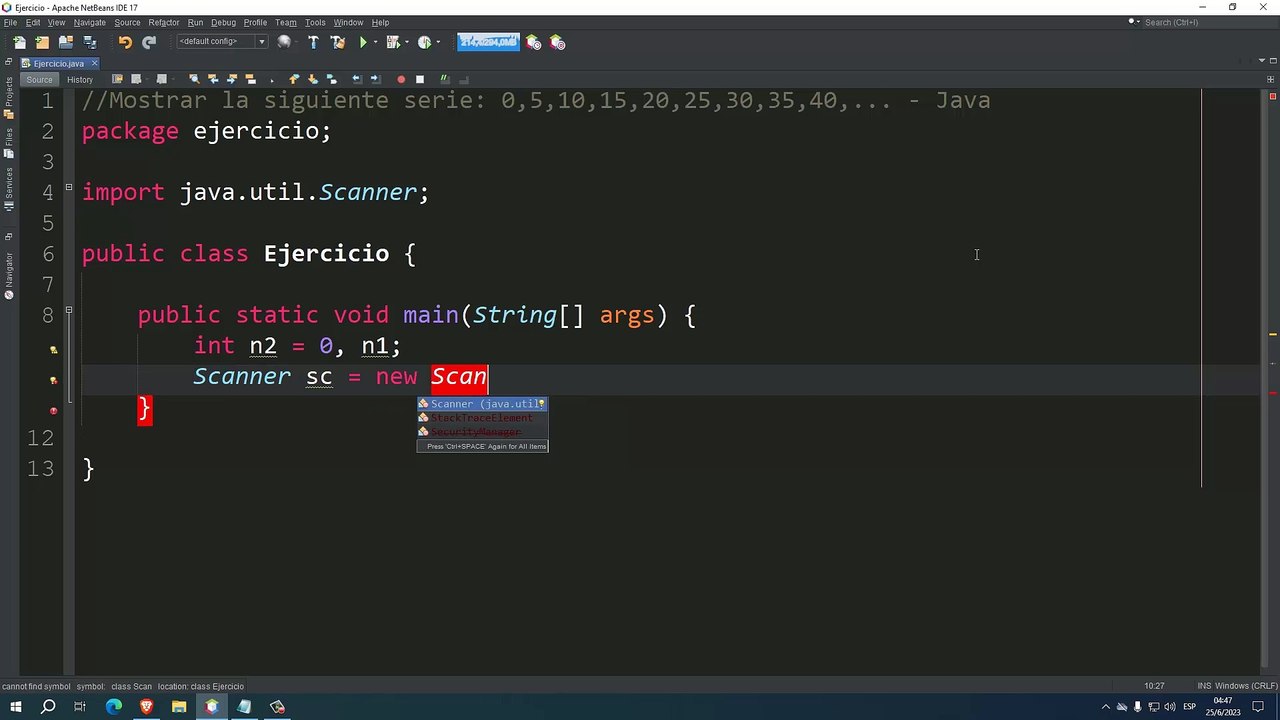Click the Undo arrow icon
1280x720 pixels.
click(x=125, y=42)
